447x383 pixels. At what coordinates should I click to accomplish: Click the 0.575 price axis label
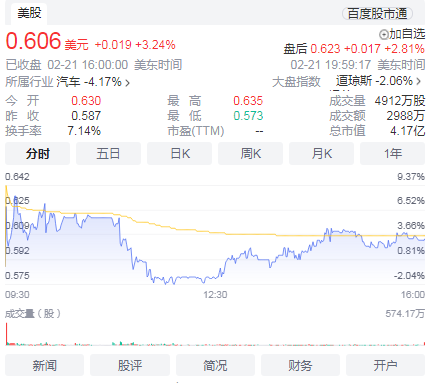[x=17, y=276]
